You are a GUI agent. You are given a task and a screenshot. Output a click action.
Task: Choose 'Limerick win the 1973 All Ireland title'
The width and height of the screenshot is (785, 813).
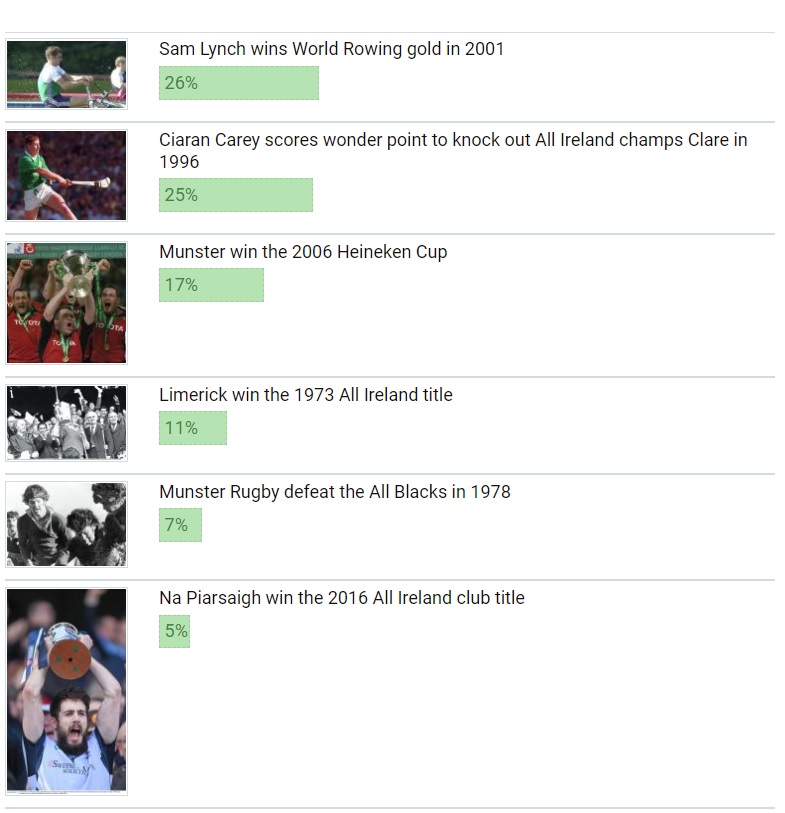[305, 394]
